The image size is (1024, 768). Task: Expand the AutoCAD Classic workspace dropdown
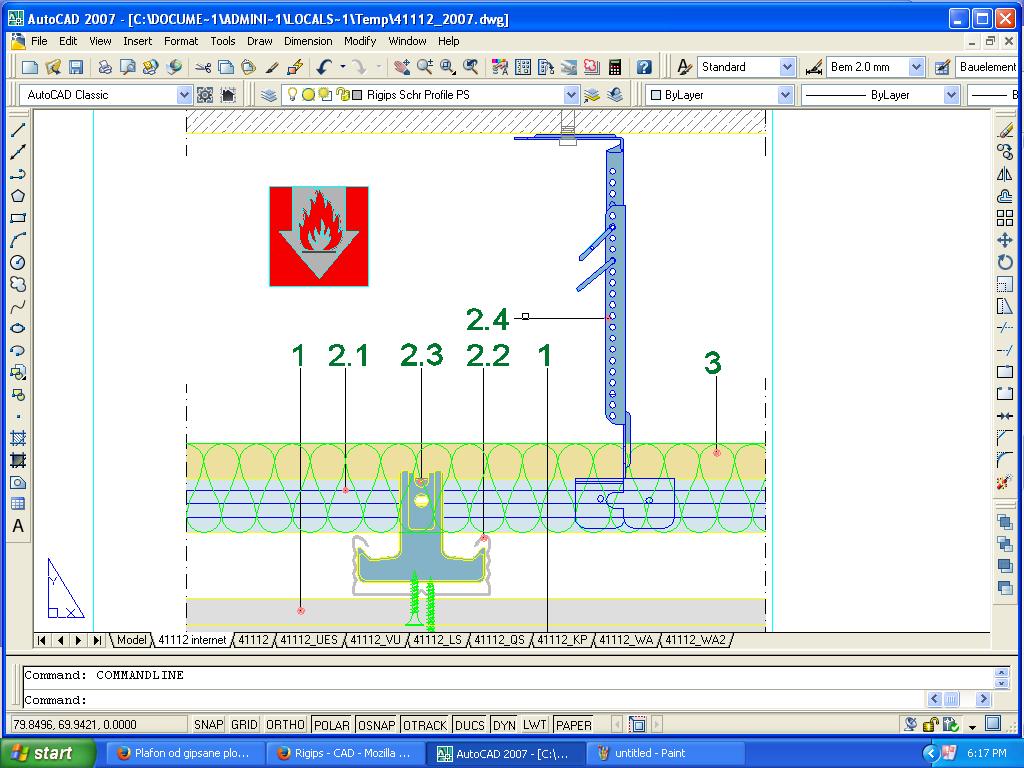tap(184, 95)
